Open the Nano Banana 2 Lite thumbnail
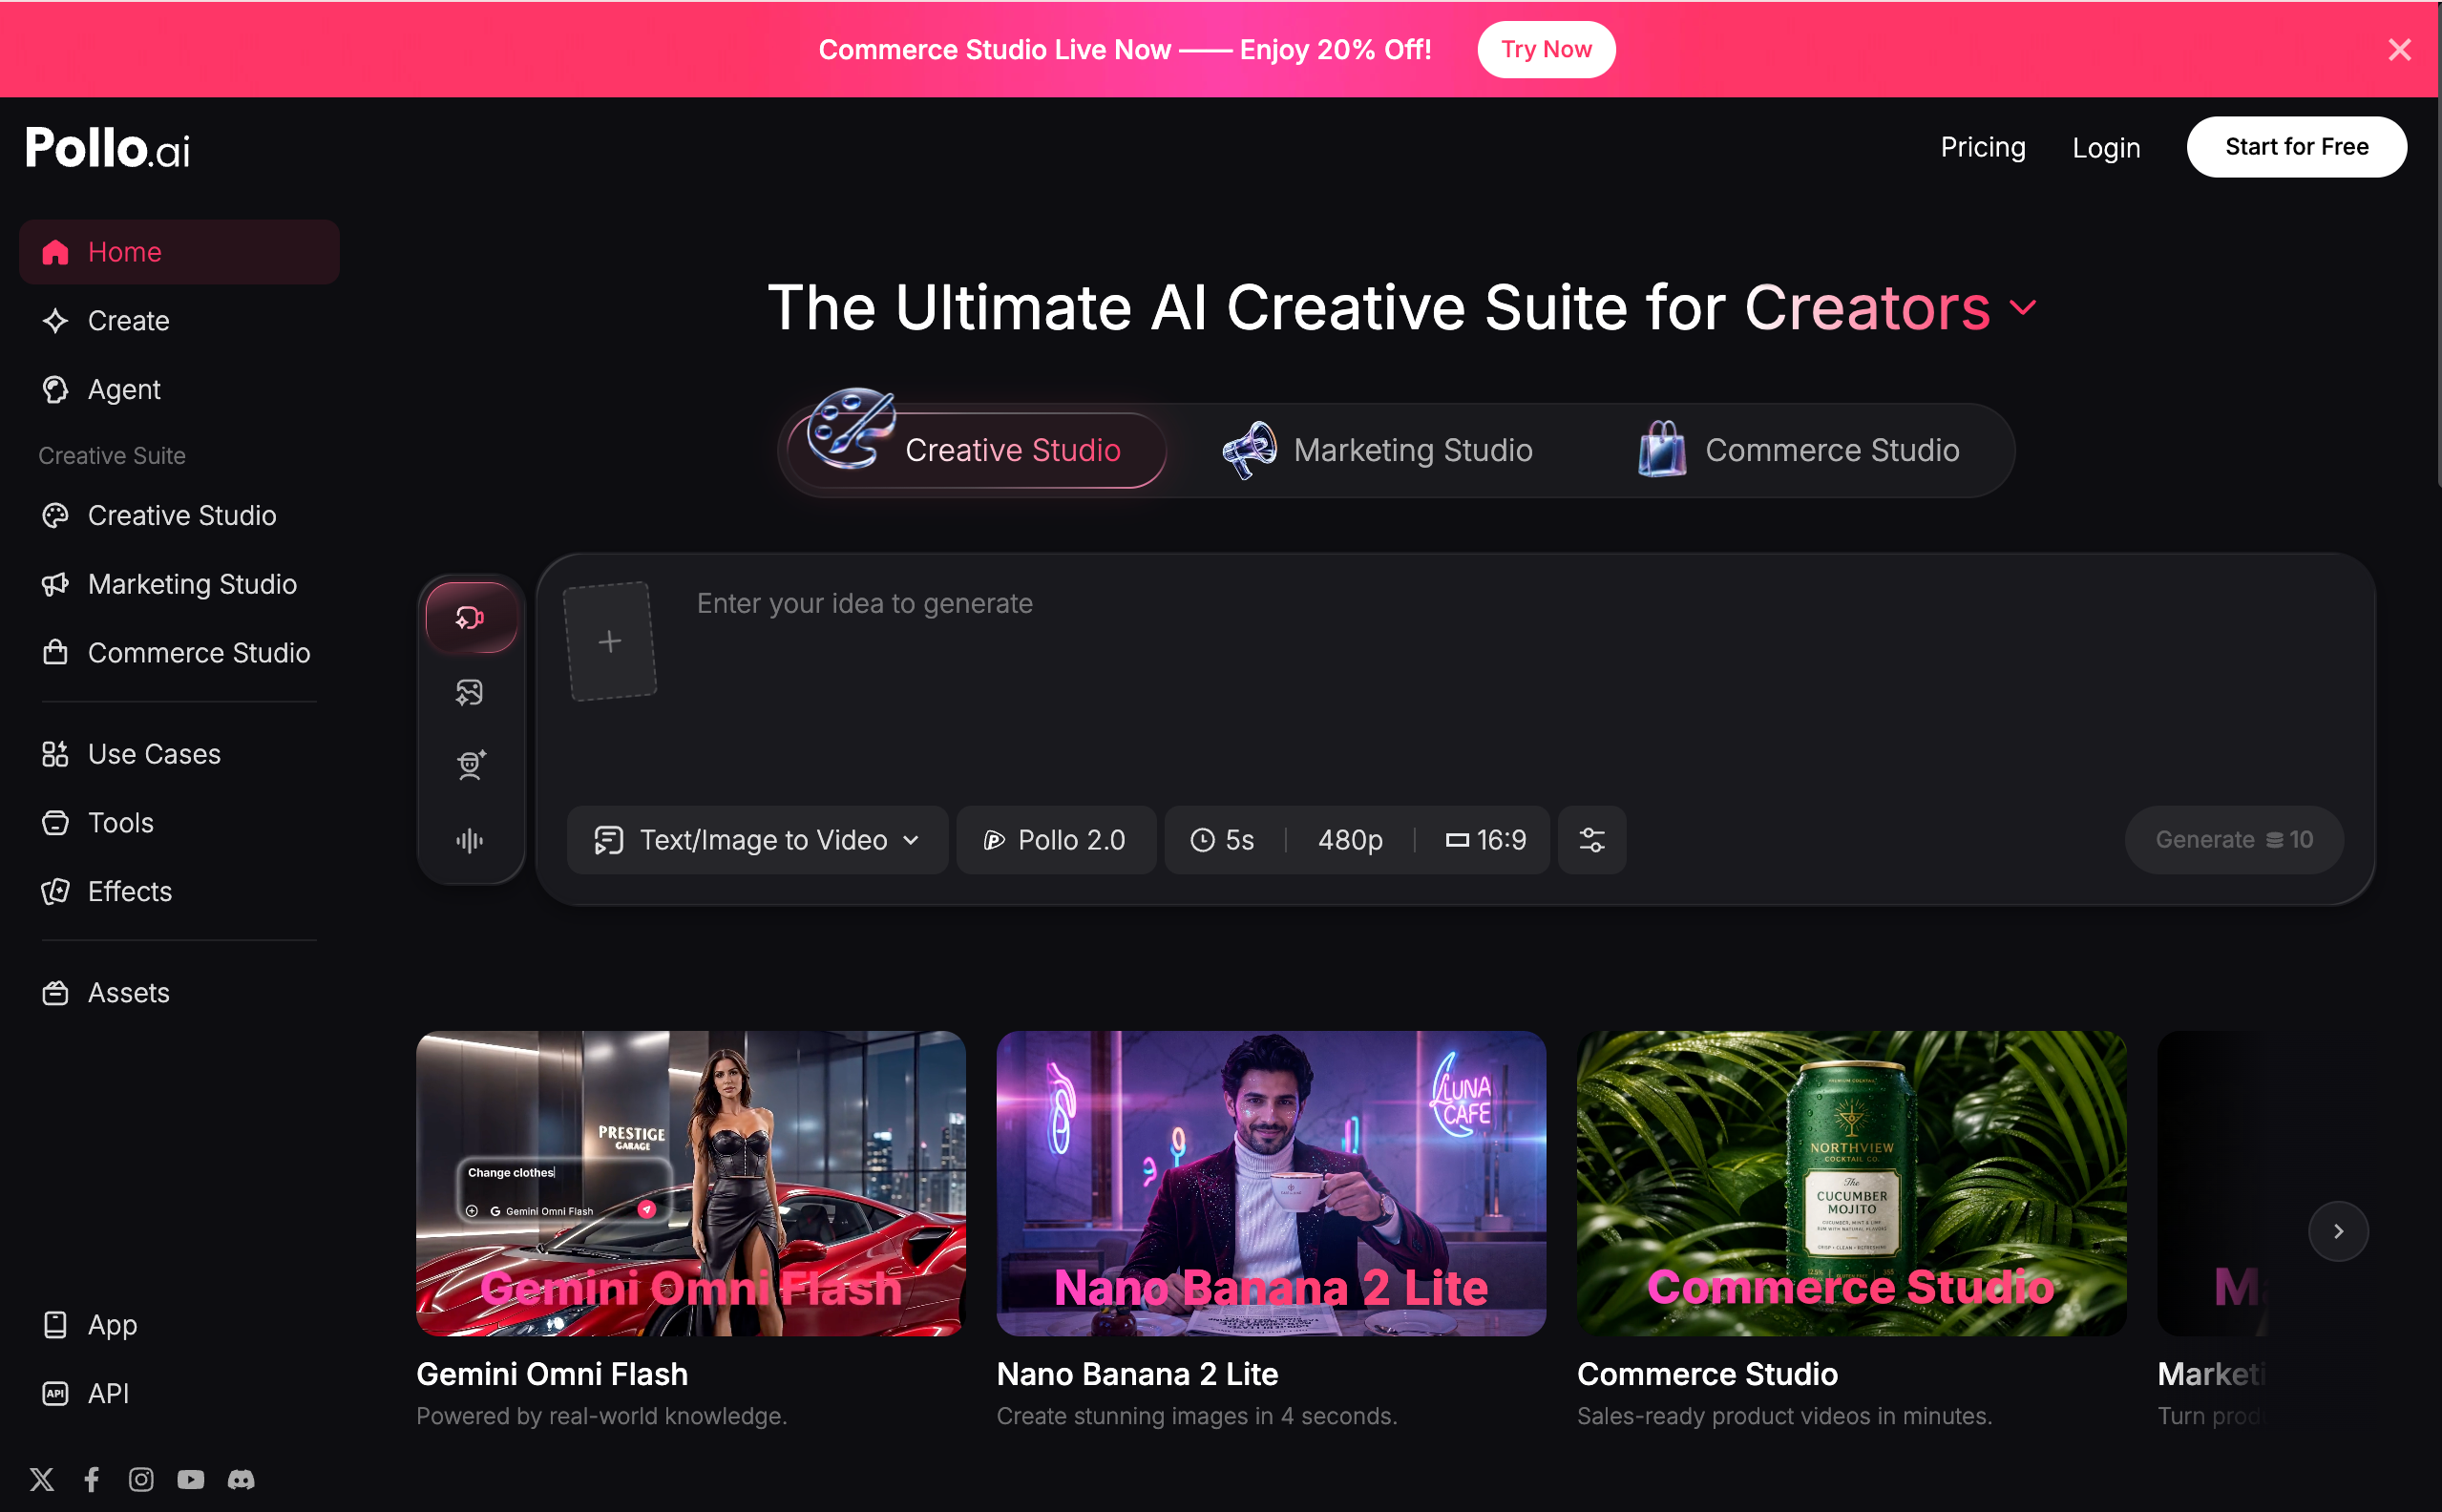Viewport: 2442px width, 1512px height. pyautogui.click(x=1271, y=1183)
